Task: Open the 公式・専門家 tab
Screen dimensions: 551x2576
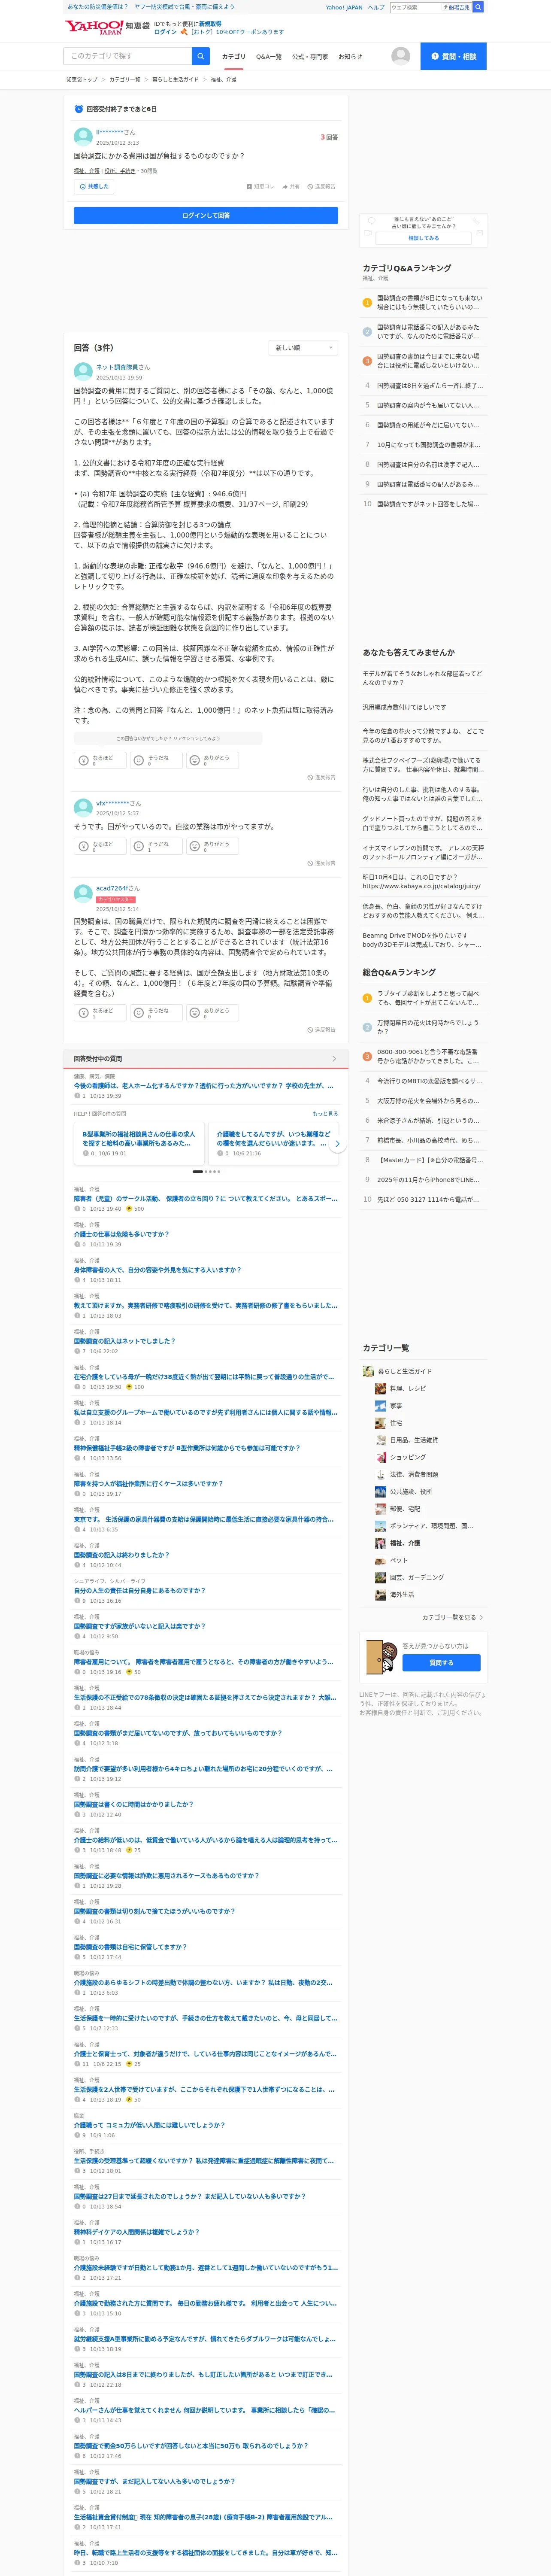Action: 310,57
